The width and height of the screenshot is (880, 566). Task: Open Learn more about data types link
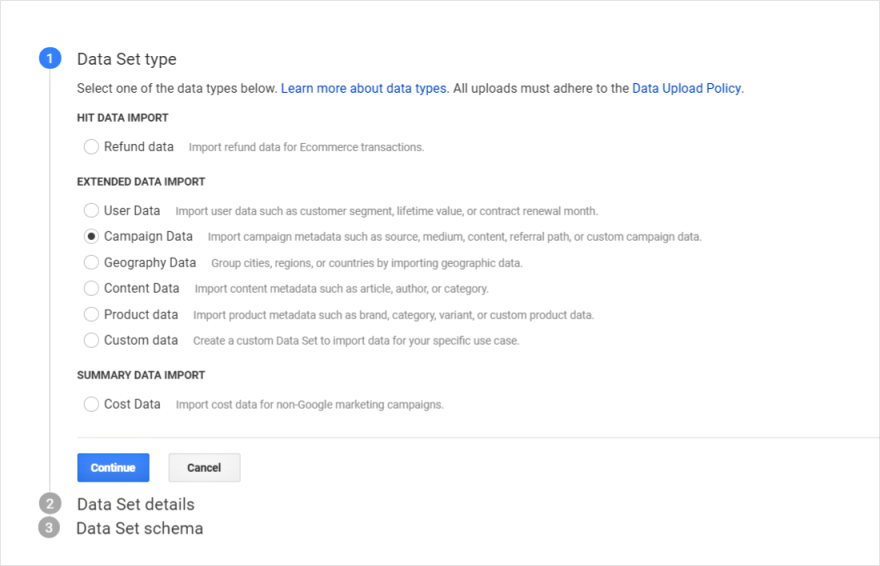[x=364, y=89]
